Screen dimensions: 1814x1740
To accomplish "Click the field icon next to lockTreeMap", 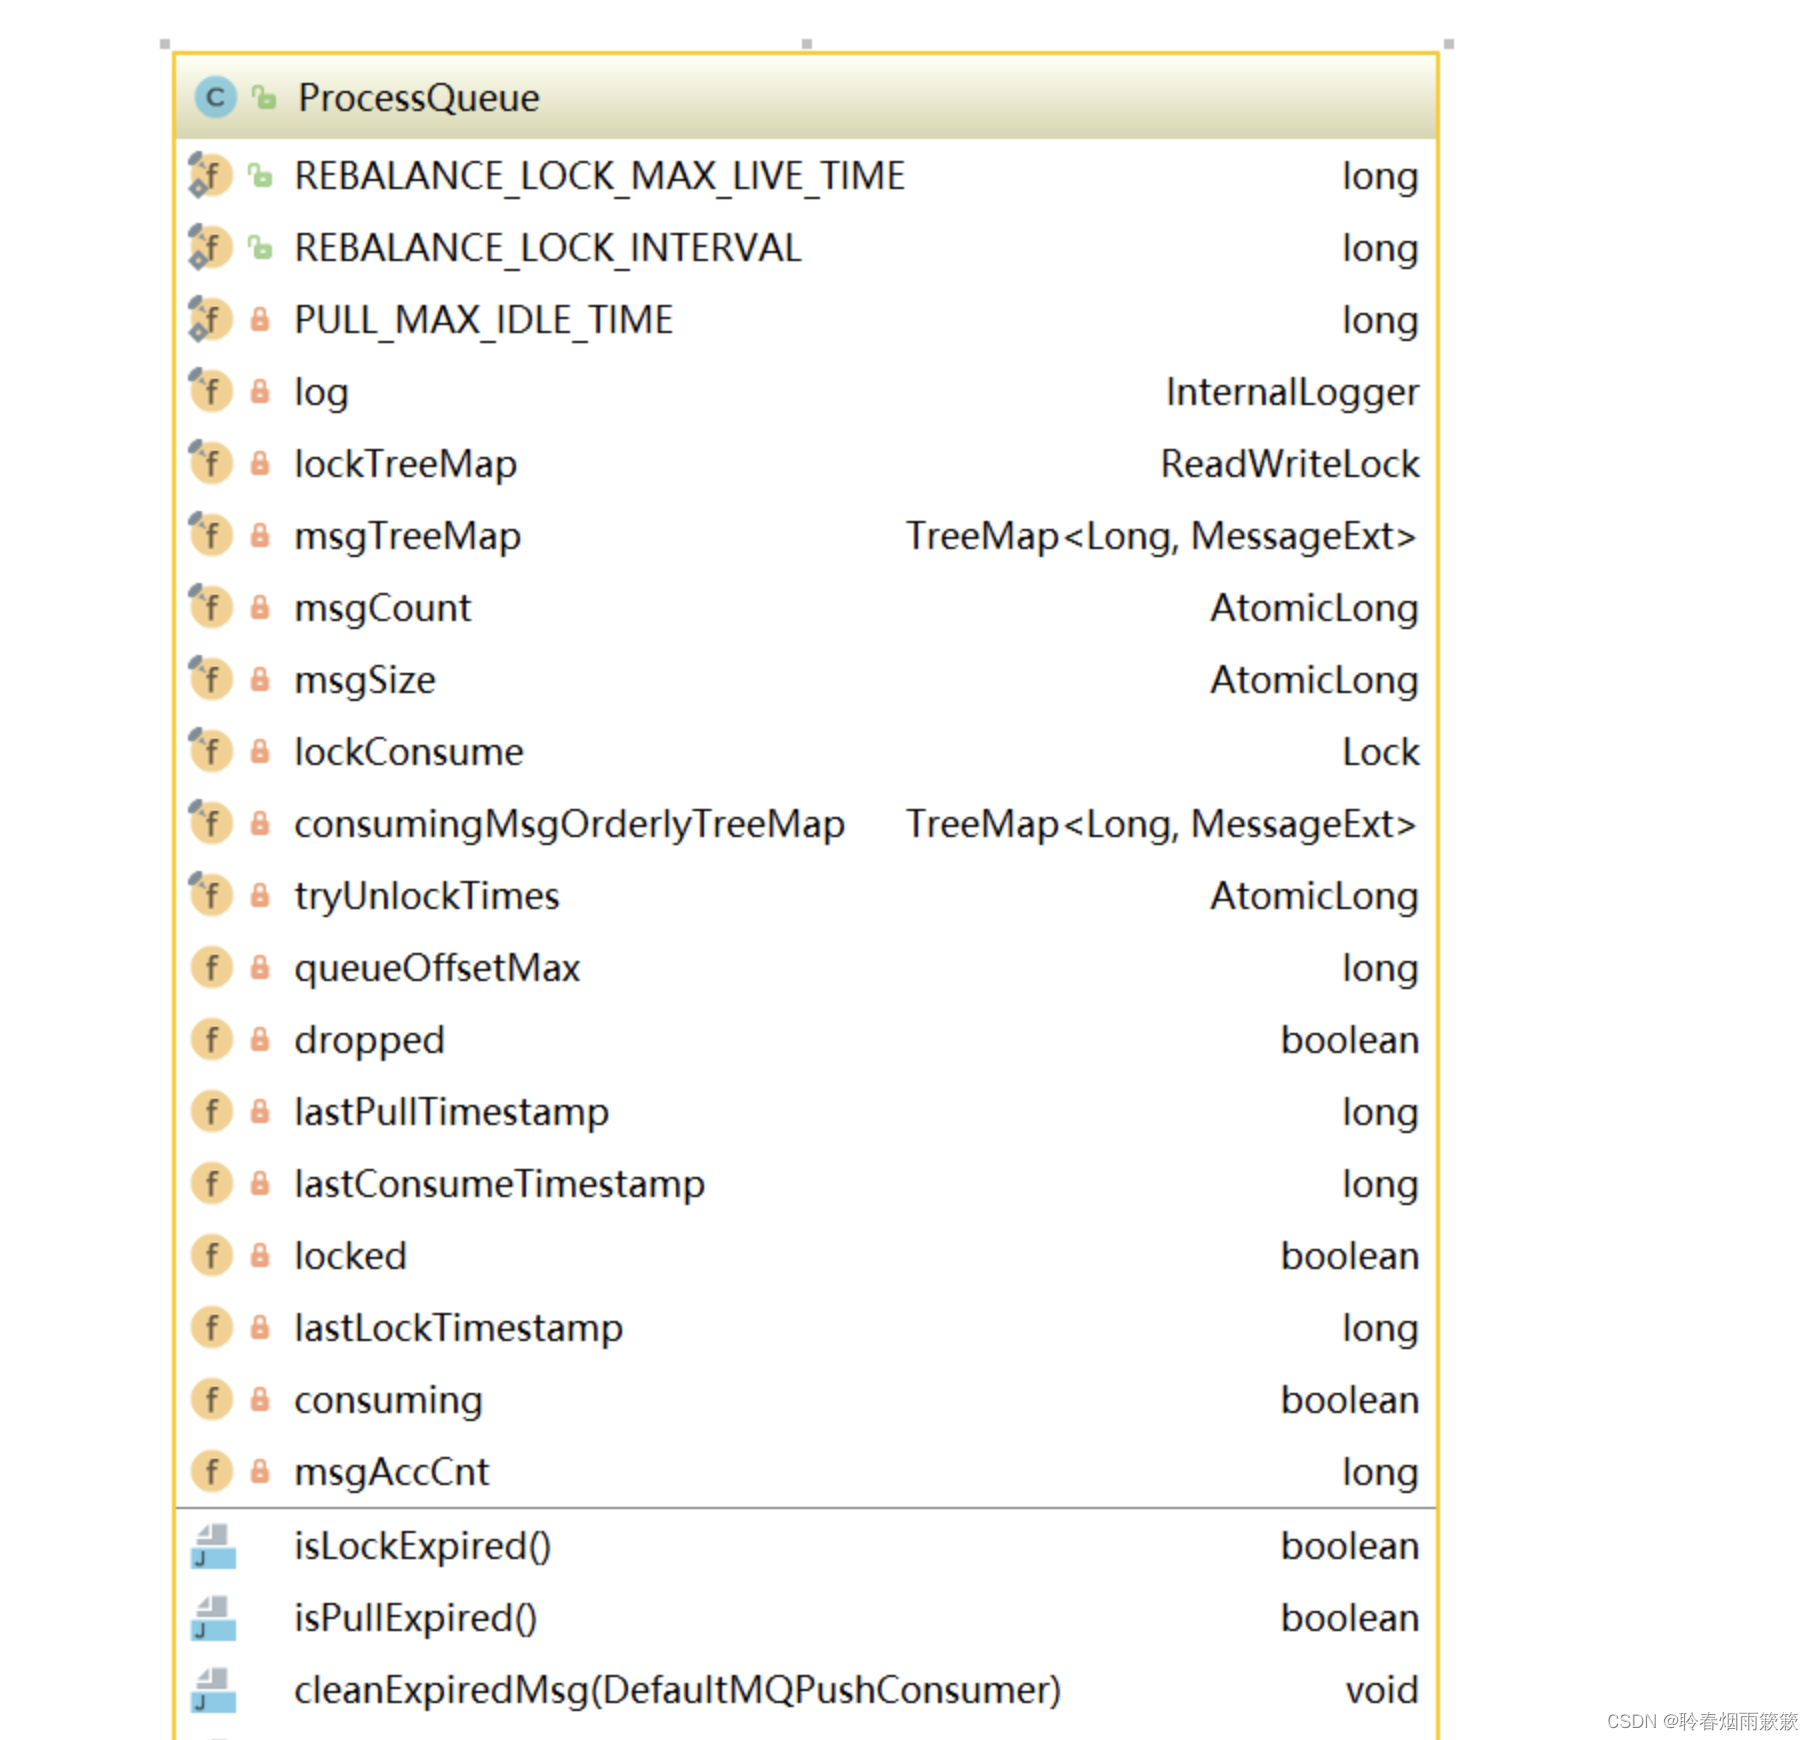I will point(211,463).
